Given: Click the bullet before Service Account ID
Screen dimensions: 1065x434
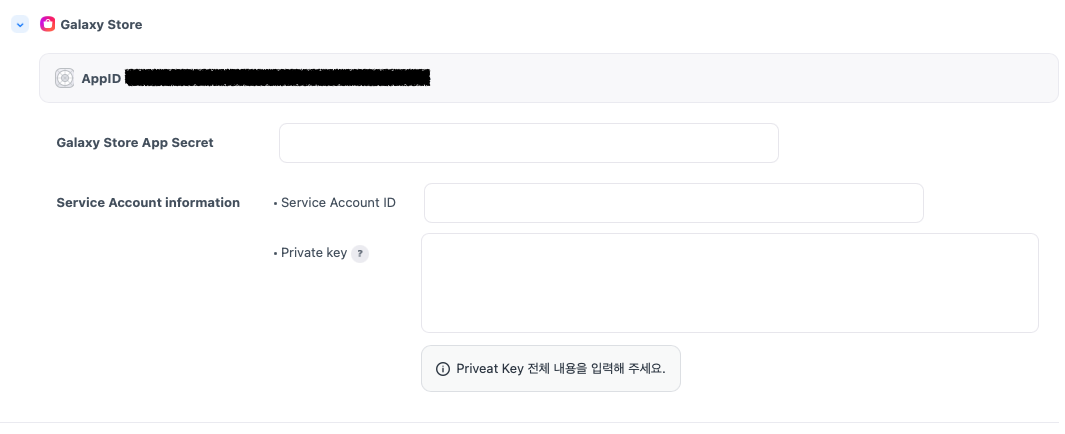Looking at the screenshot, I should tap(275, 203).
